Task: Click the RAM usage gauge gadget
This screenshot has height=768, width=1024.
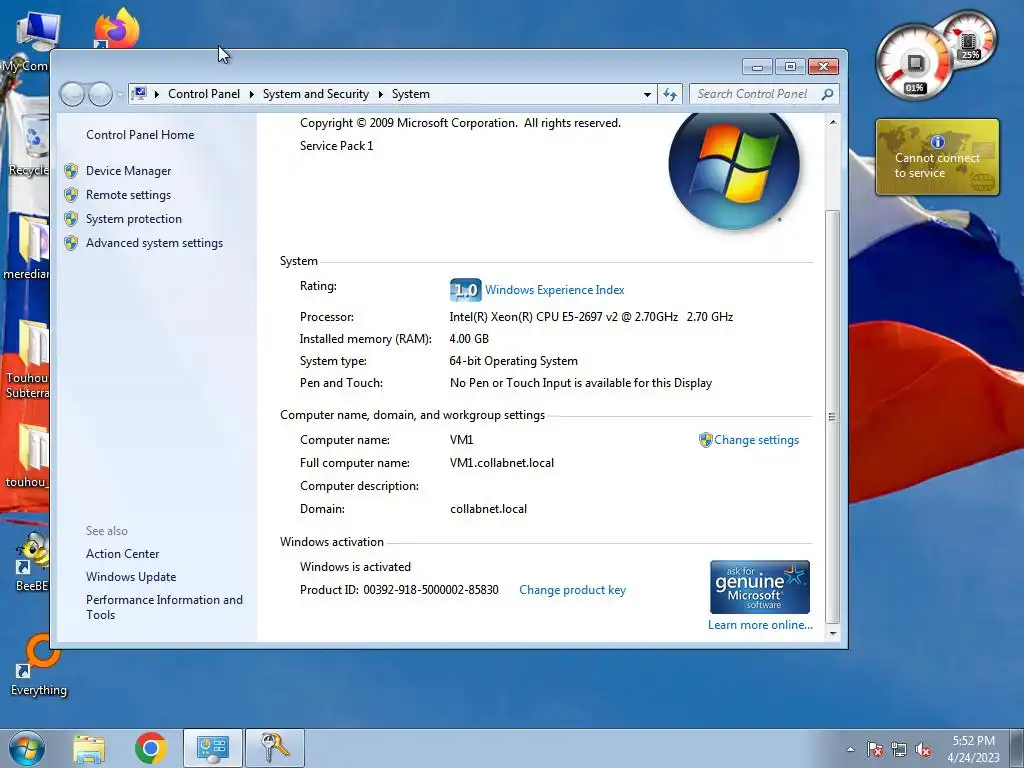Action: (969, 40)
